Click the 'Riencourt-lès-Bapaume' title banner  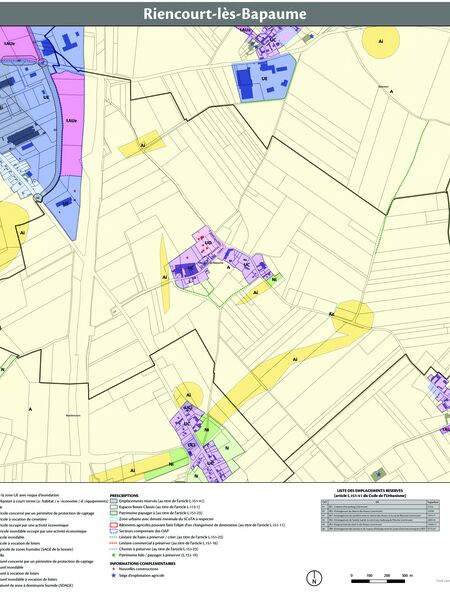(x=225, y=14)
